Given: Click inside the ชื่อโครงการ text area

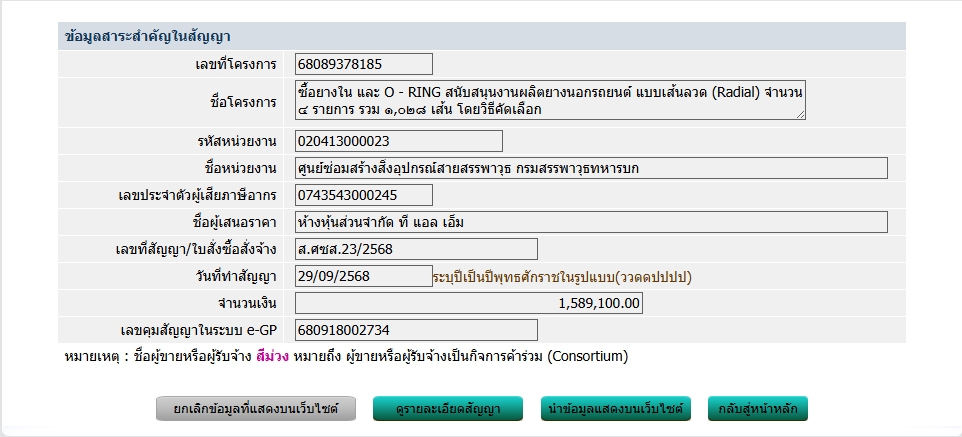Looking at the screenshot, I should (x=550, y=101).
